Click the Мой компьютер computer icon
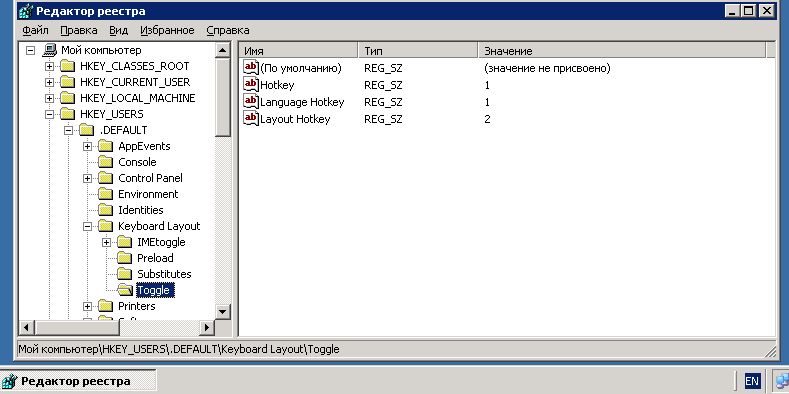This screenshot has width=789, height=394. (x=50, y=50)
